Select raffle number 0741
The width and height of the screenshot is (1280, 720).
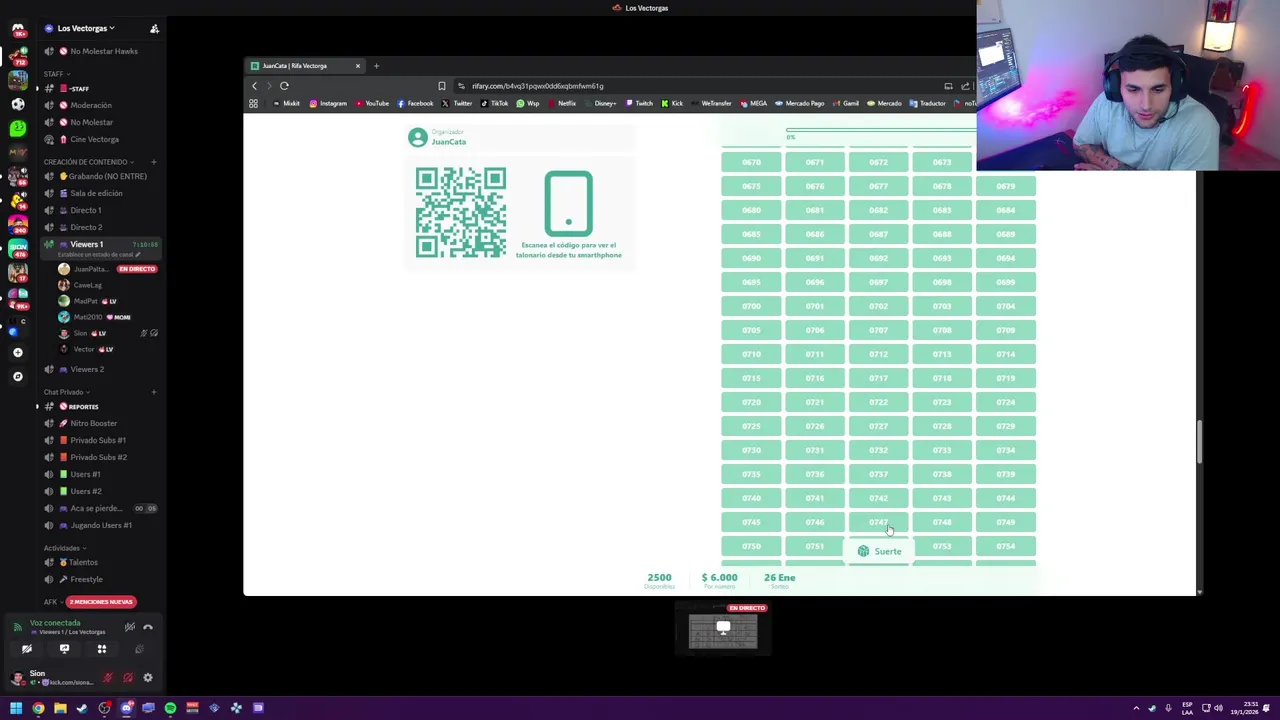coord(815,498)
